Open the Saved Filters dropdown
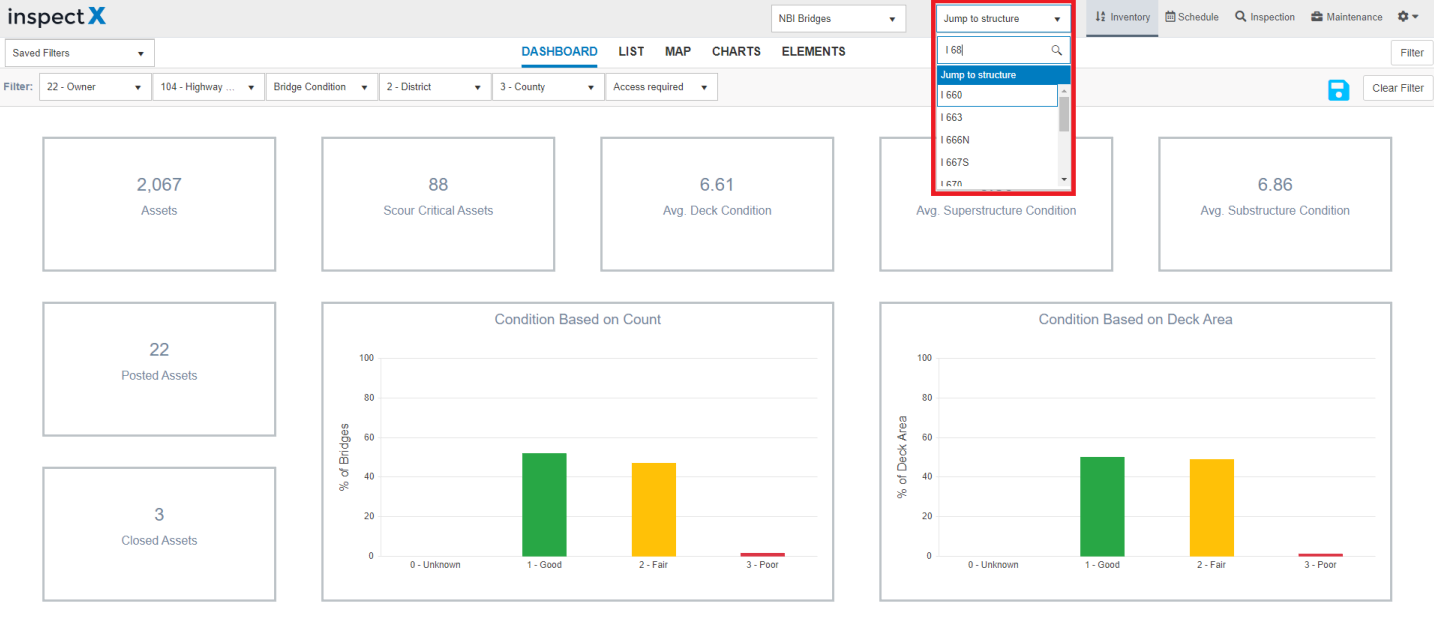 click(79, 53)
